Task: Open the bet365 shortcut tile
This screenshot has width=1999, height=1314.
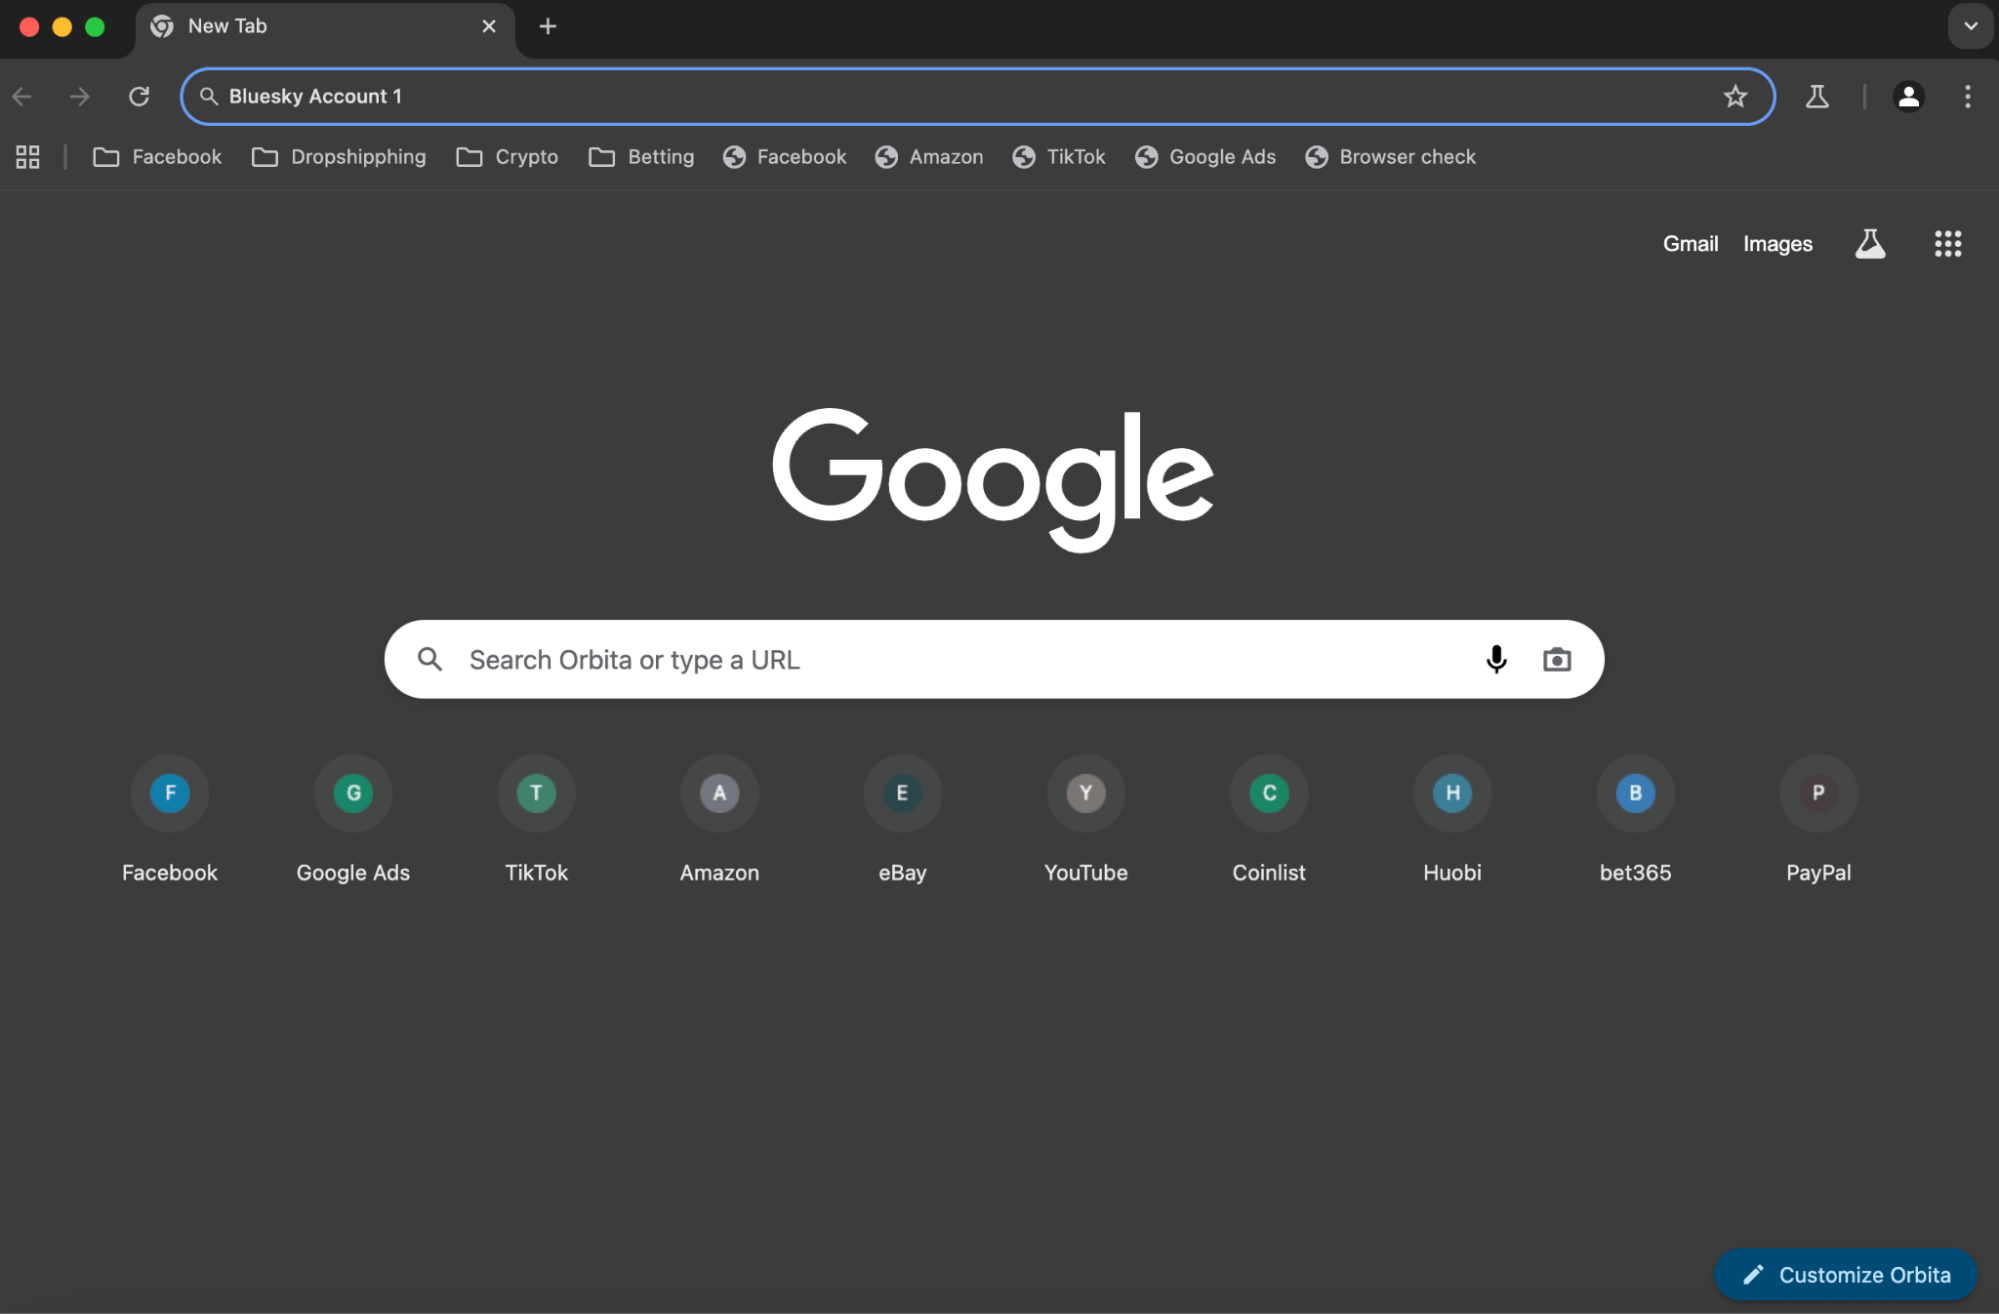Action: pyautogui.click(x=1635, y=820)
